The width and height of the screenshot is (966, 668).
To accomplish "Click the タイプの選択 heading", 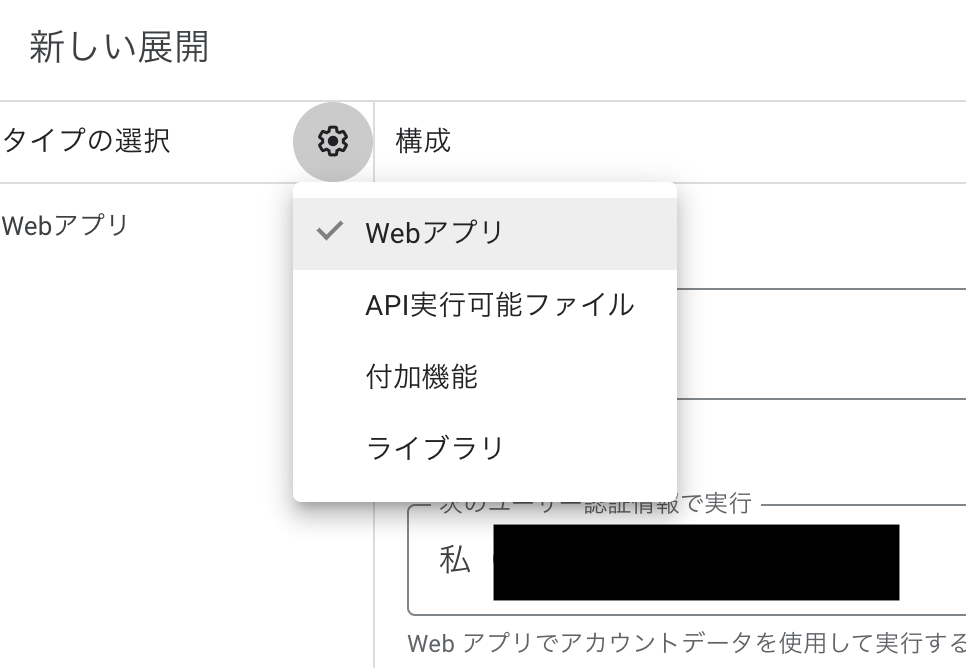I will point(86,141).
